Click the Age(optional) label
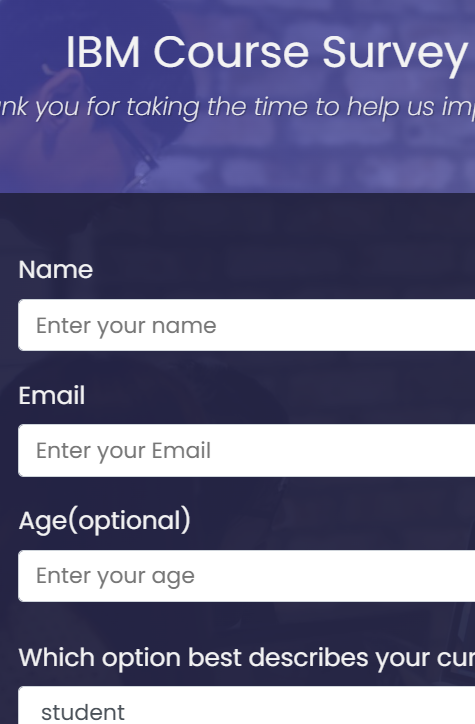The image size is (475, 724). [104, 521]
